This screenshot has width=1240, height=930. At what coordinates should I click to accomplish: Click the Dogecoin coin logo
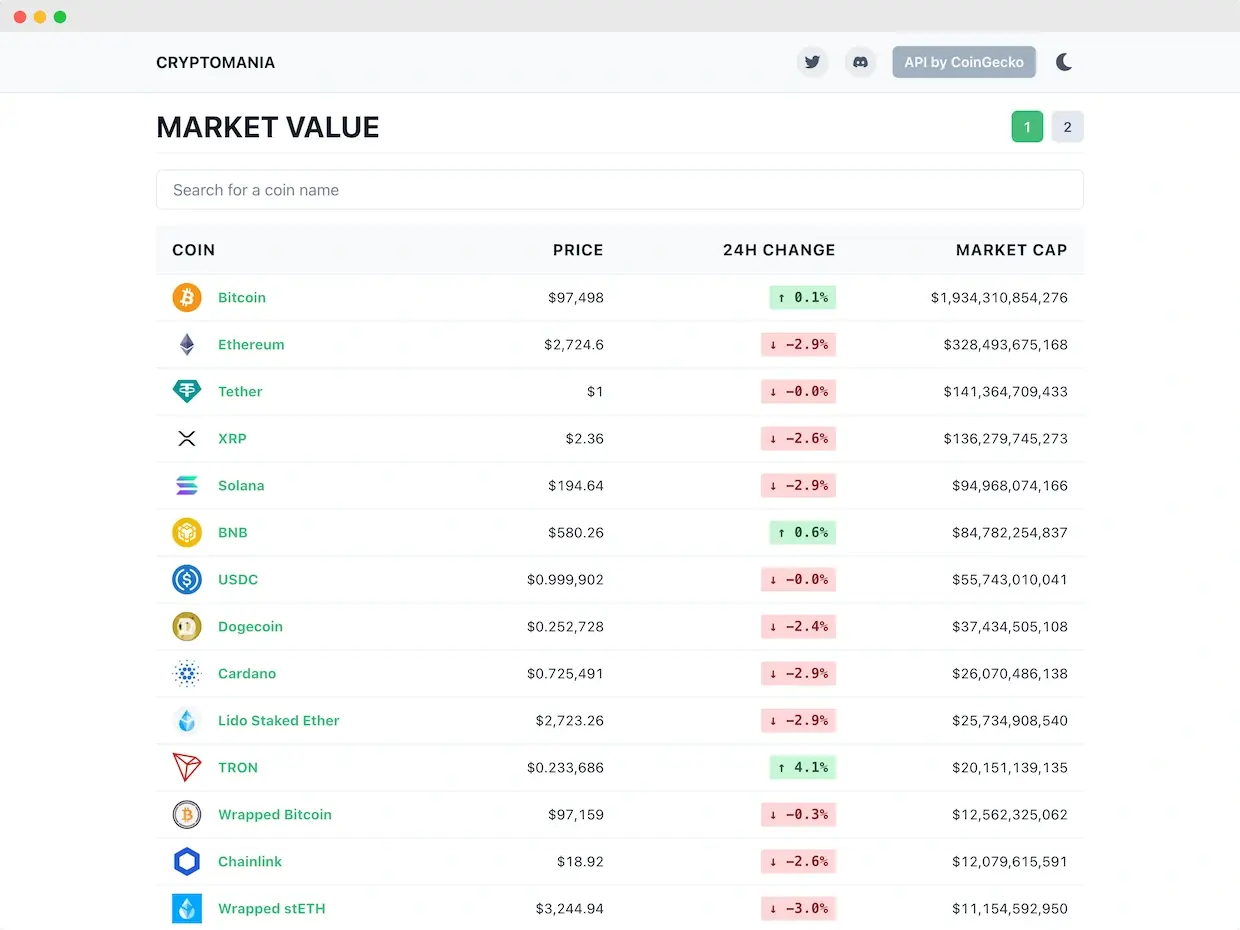click(187, 627)
